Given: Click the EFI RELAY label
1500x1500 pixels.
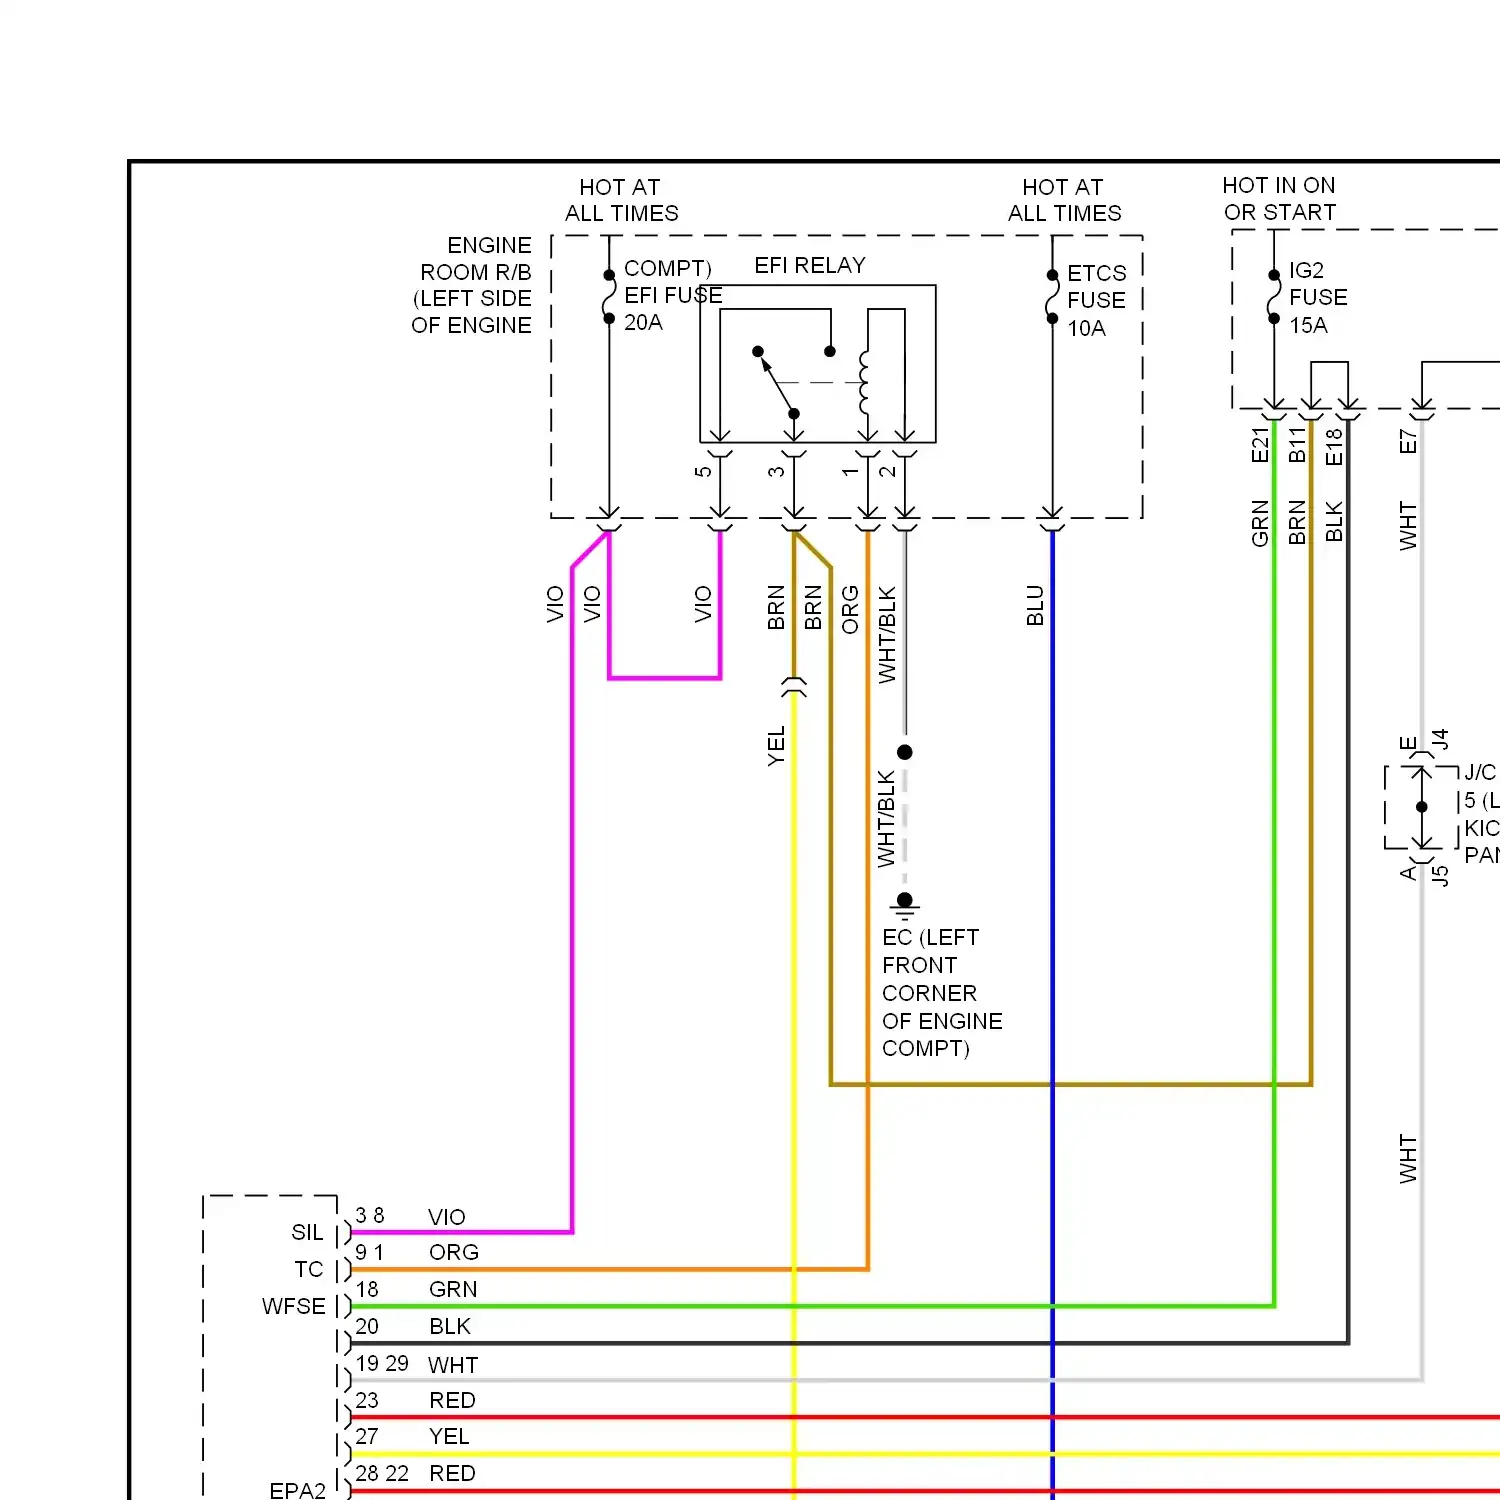Looking at the screenshot, I should [x=810, y=265].
